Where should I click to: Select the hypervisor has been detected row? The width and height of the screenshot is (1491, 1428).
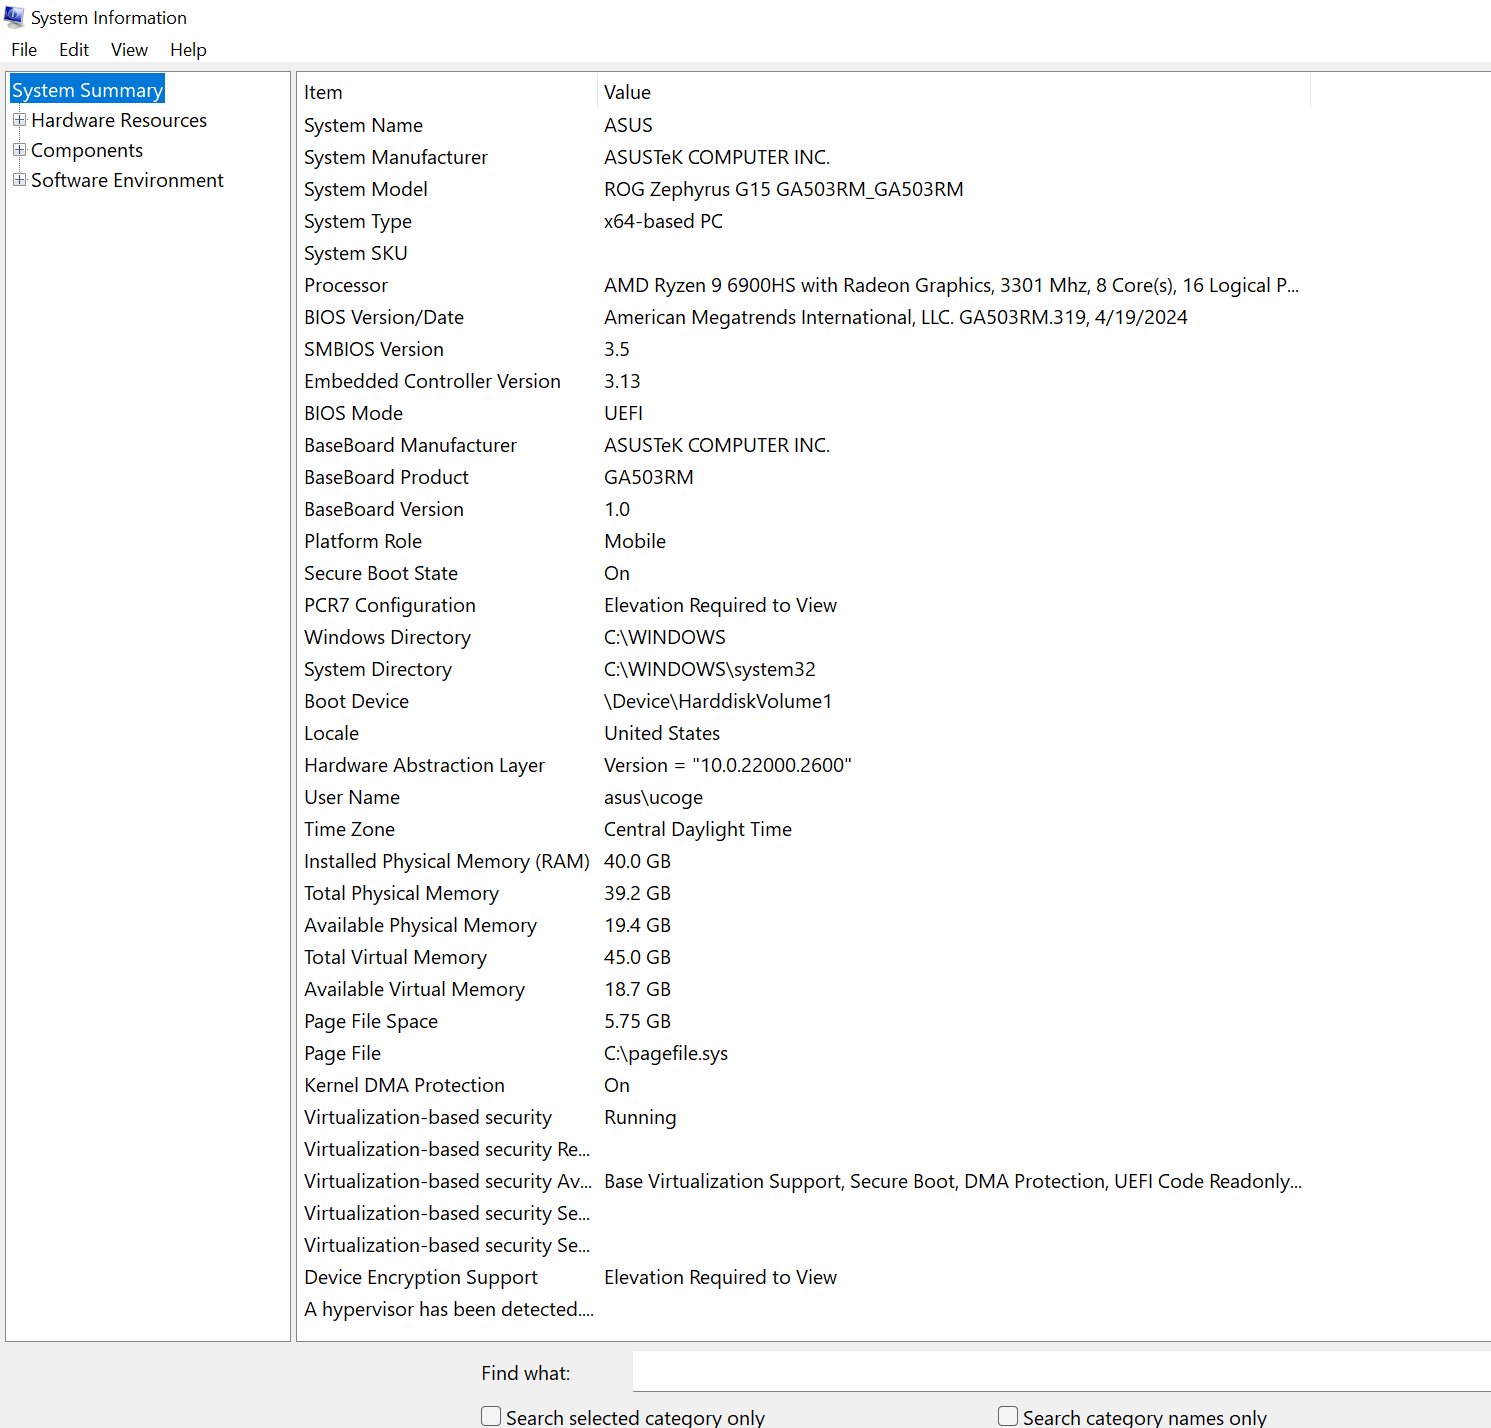pos(804,1309)
